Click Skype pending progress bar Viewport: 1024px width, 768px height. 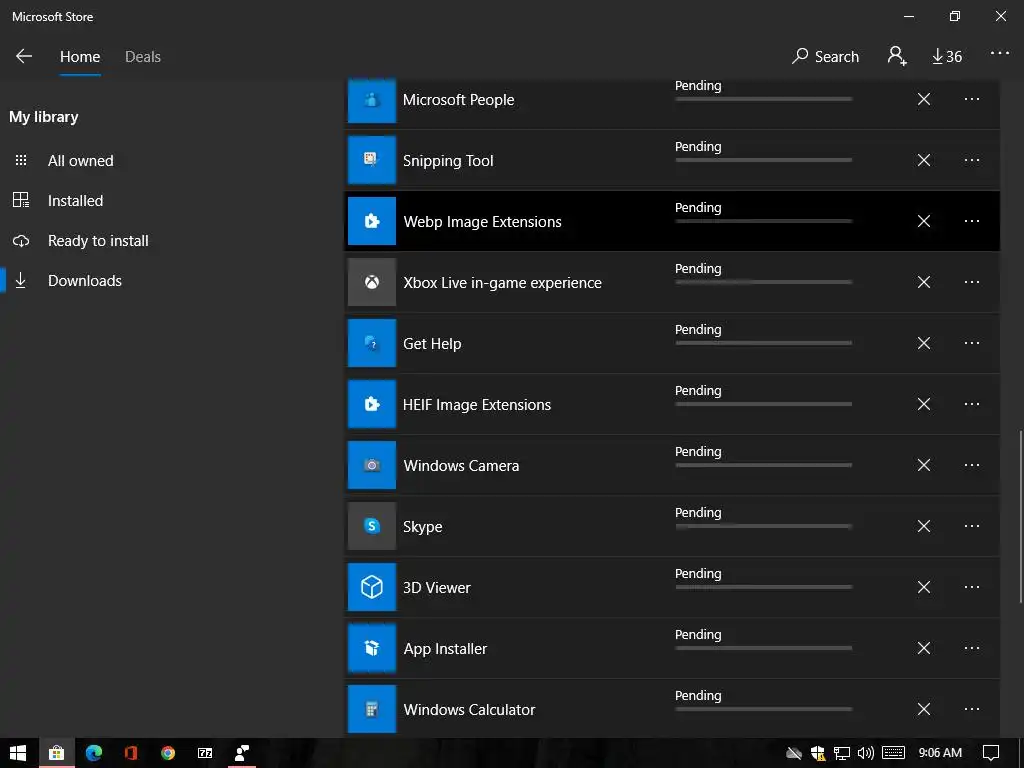[763, 526]
